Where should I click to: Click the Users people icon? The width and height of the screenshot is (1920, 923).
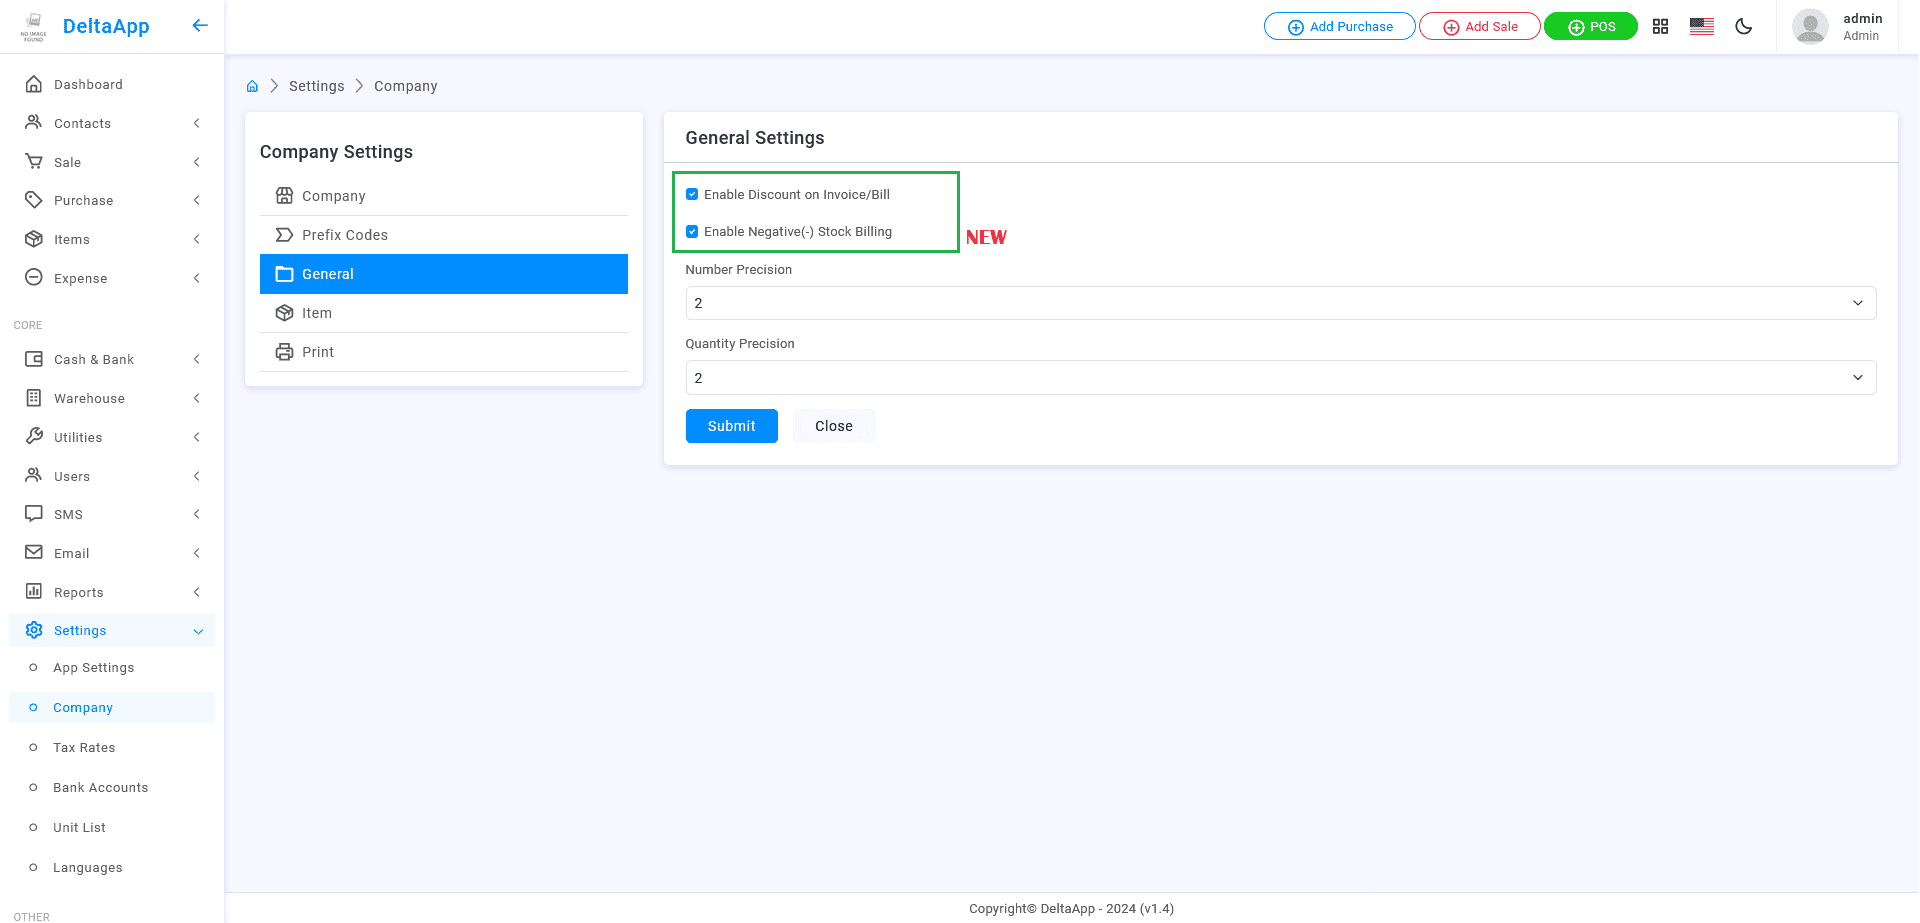pyautogui.click(x=34, y=475)
